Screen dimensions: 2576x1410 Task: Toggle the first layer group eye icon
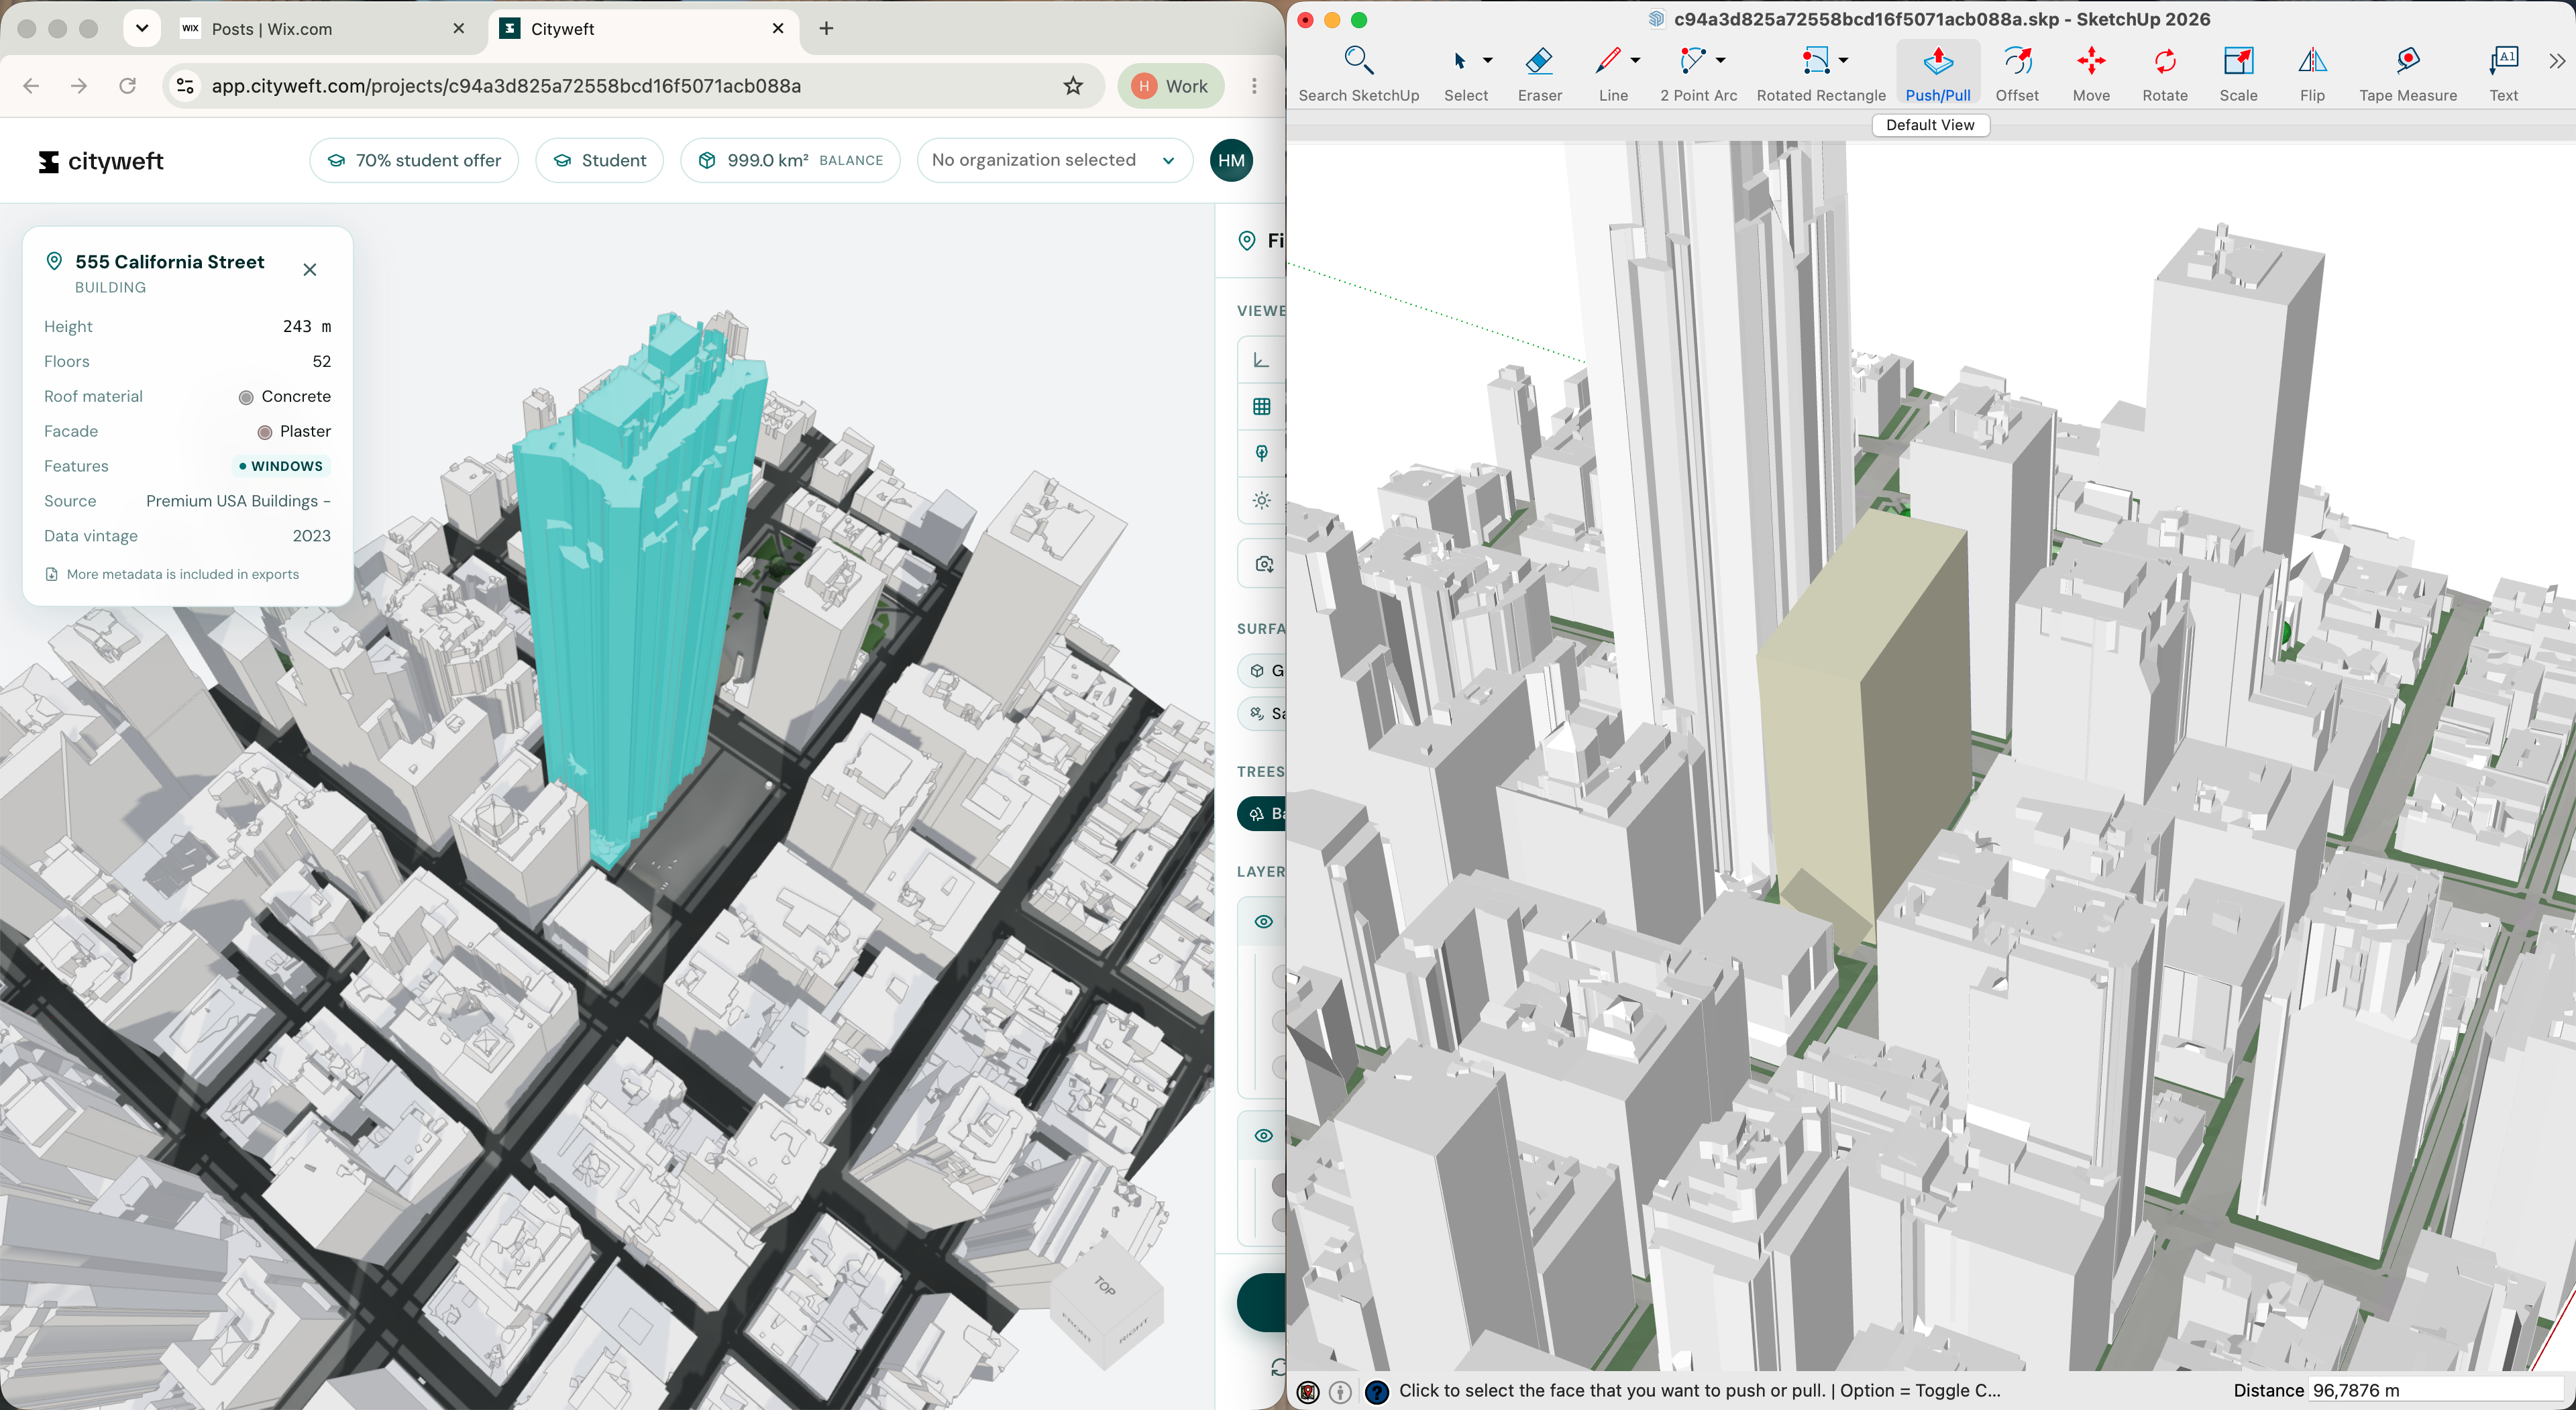[1264, 921]
